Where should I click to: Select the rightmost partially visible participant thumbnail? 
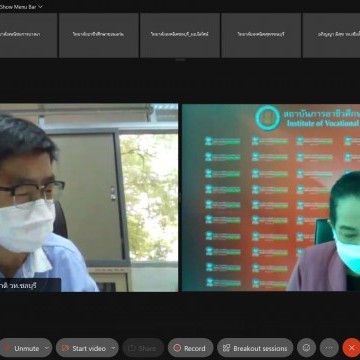[331, 35]
